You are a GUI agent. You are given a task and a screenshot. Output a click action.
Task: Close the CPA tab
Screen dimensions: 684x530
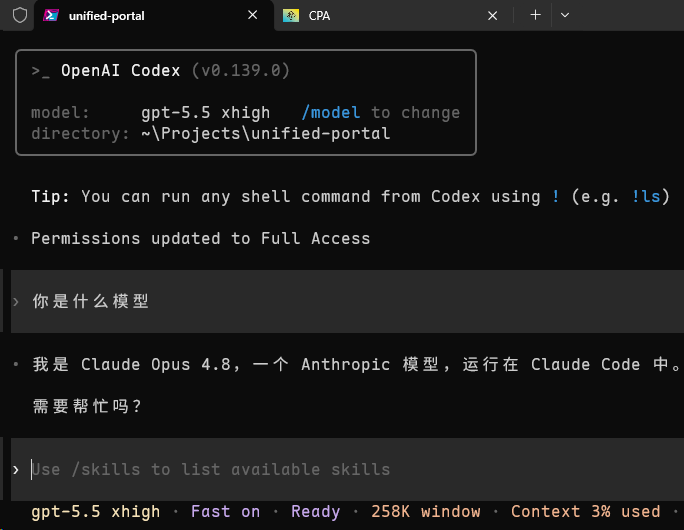[x=492, y=16]
